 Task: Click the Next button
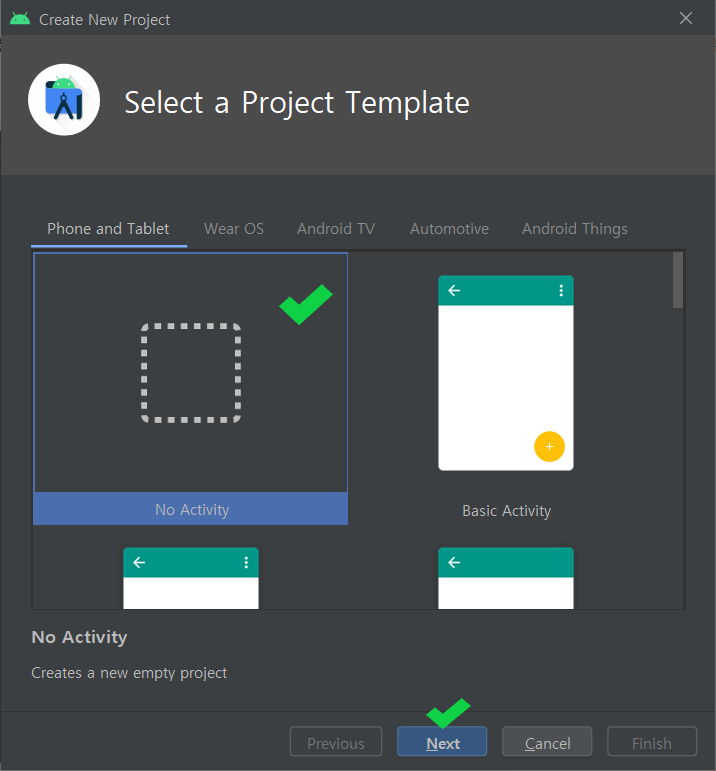[x=442, y=741]
